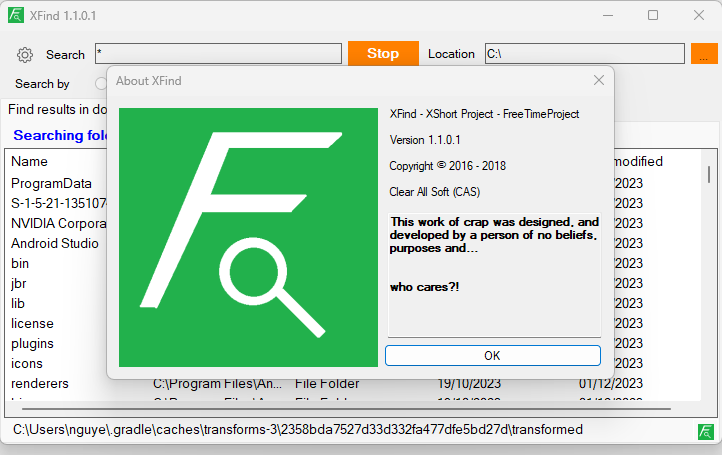The height and width of the screenshot is (455, 722).
Task: Select the icons row
Action: click(x=27, y=363)
